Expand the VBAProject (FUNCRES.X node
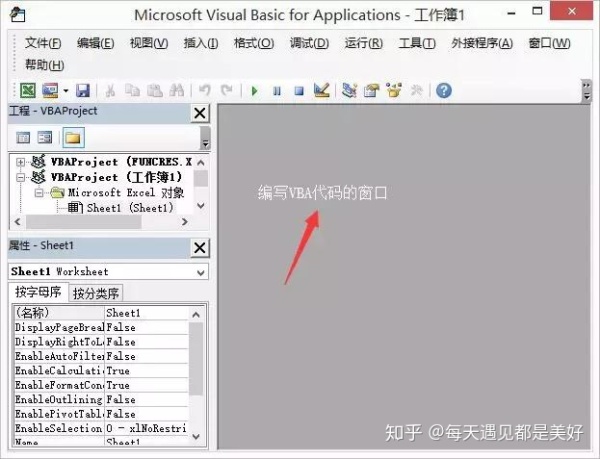The width and height of the screenshot is (600, 459). tap(20, 162)
